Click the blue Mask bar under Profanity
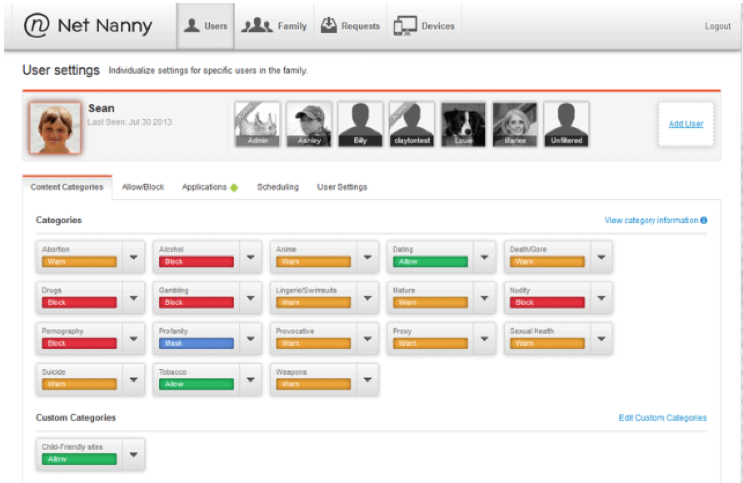Screen dimensions: 743x483 (x=196, y=343)
